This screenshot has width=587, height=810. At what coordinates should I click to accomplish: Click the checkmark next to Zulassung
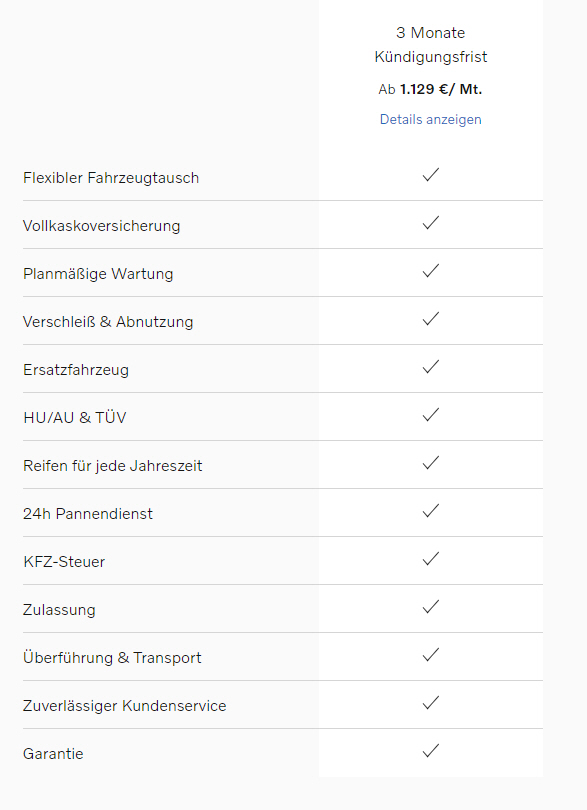(x=430, y=607)
